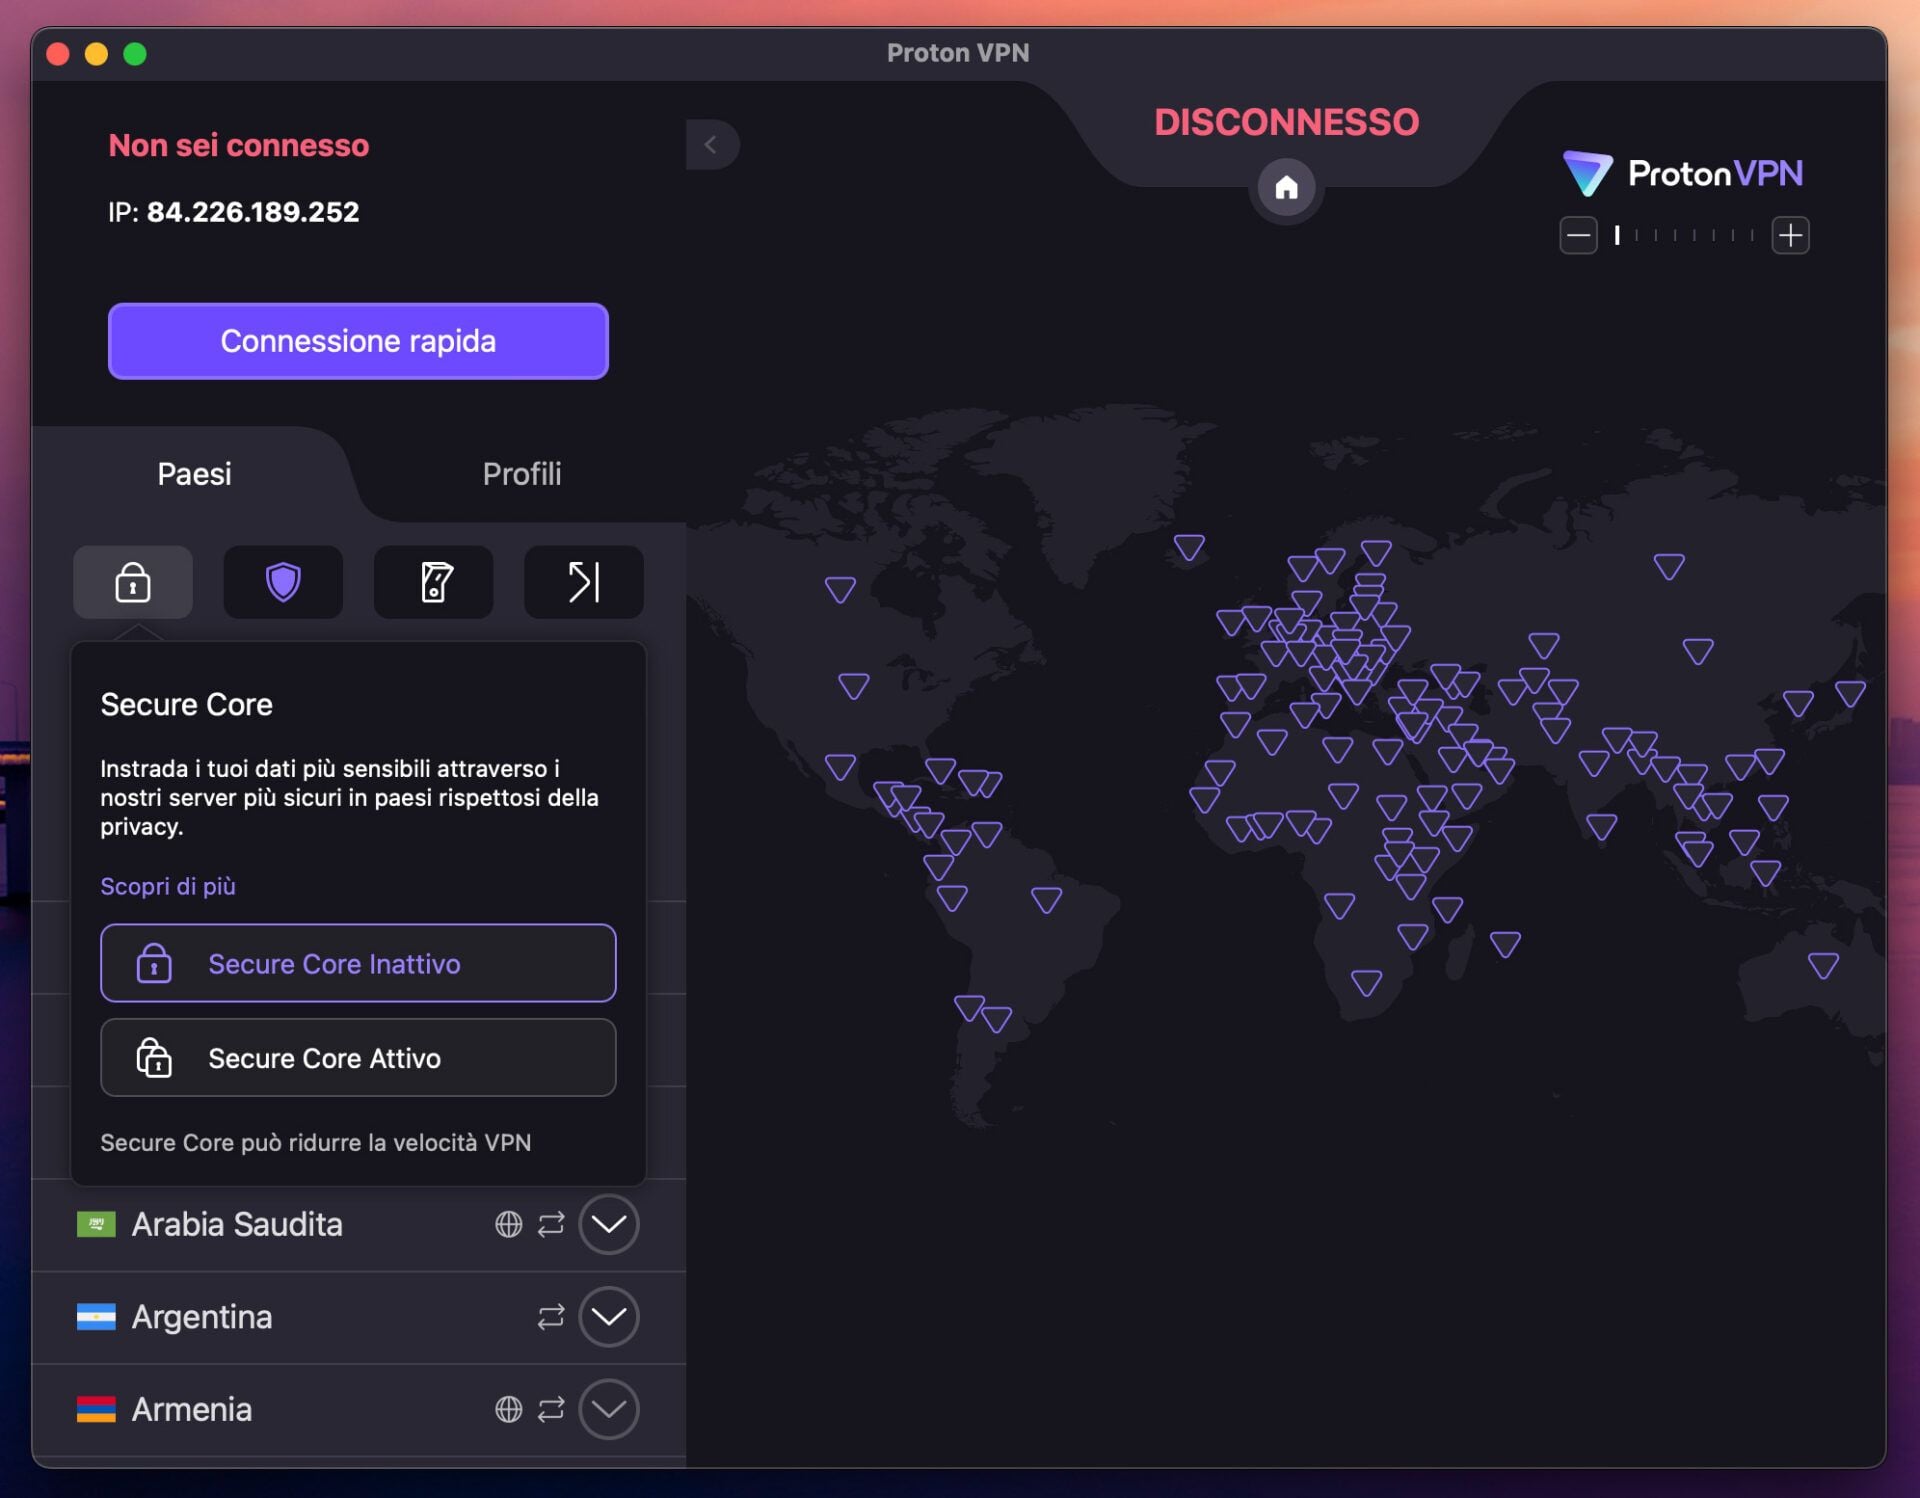The width and height of the screenshot is (1920, 1498).
Task: Click the map zoom level slider
Action: coord(1684,236)
